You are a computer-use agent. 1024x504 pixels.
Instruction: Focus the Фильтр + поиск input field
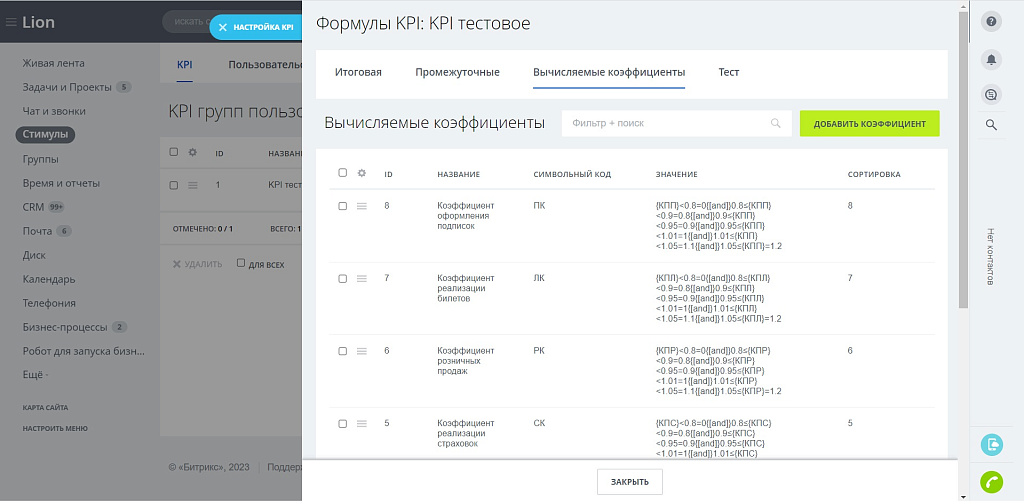click(665, 123)
